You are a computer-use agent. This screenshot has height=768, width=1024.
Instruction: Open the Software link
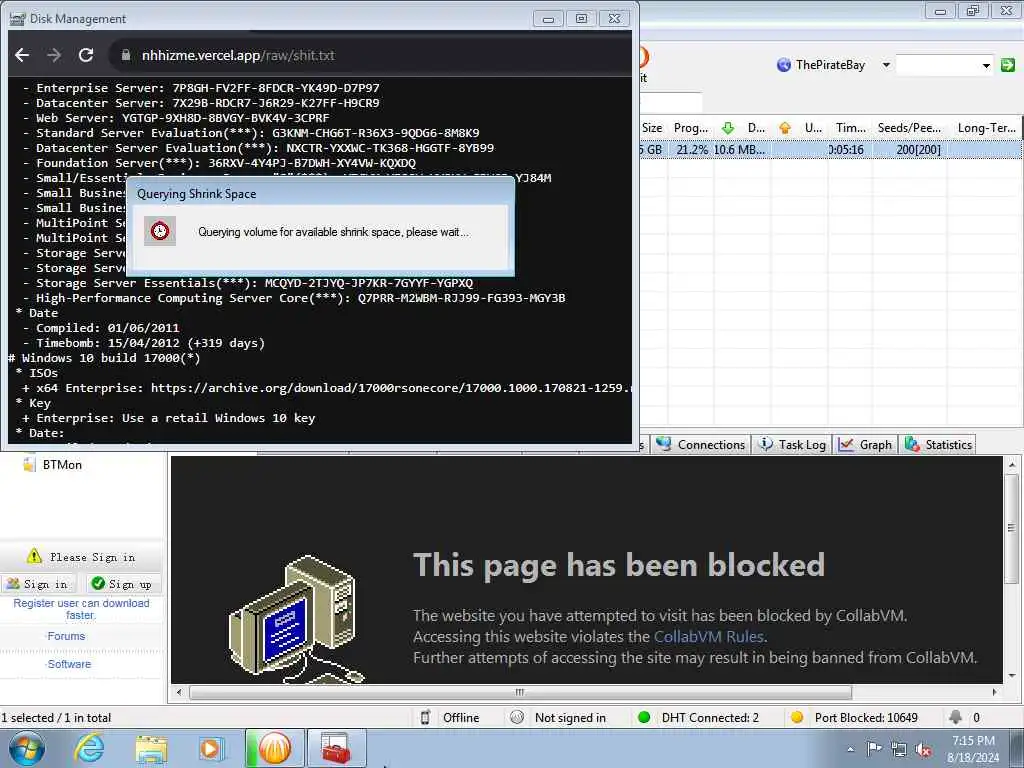click(x=69, y=664)
